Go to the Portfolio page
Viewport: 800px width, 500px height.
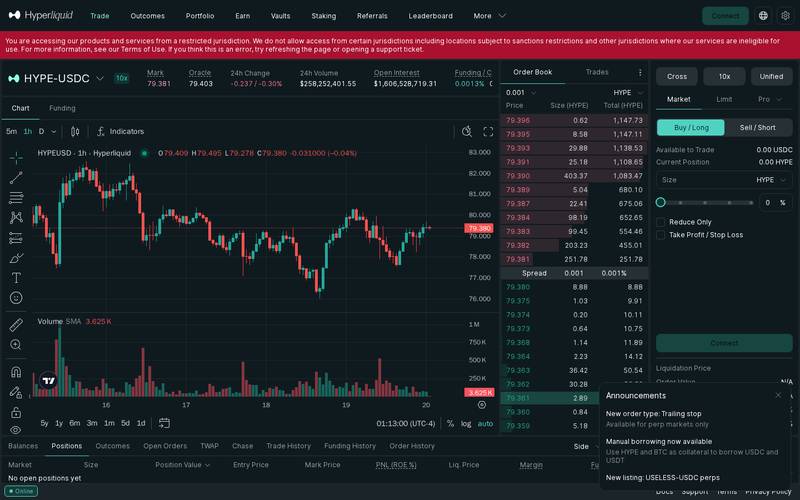point(200,16)
